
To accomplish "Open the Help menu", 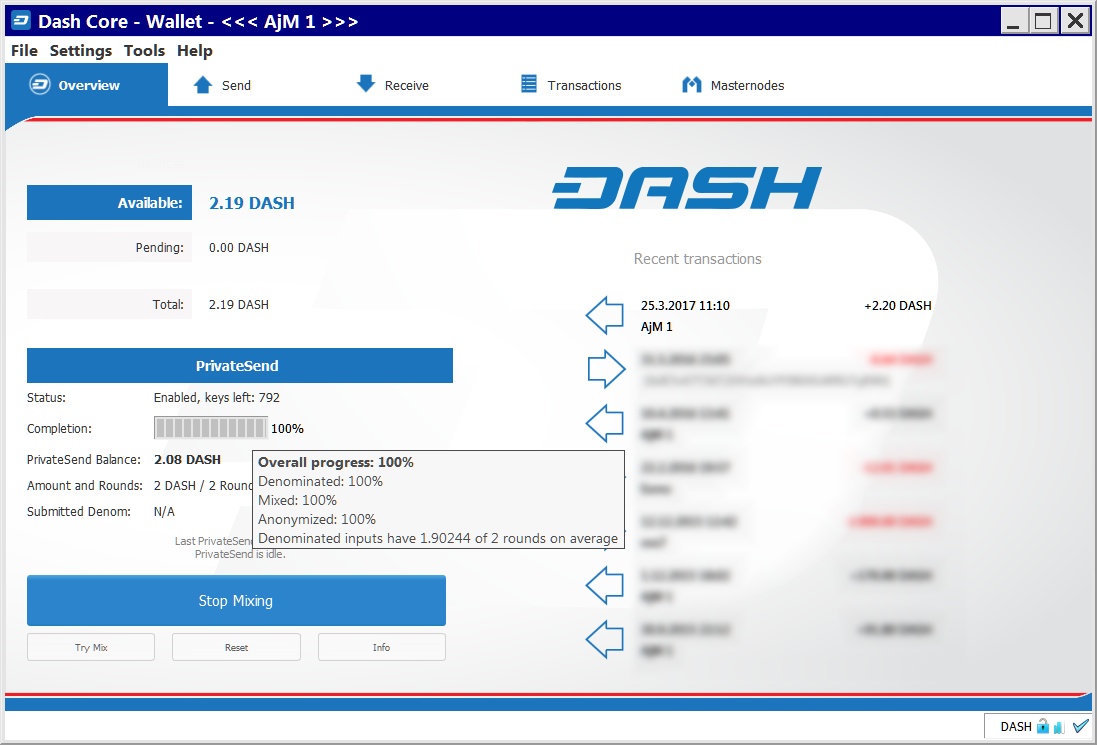I will tap(194, 50).
